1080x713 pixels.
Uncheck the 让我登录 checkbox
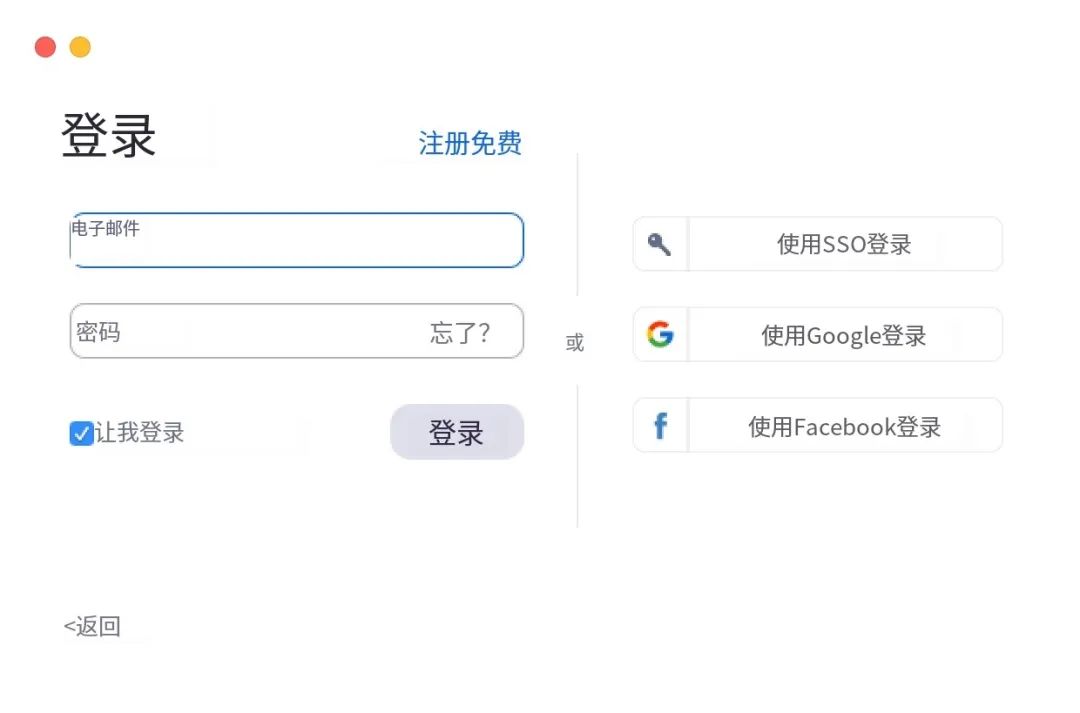tap(81, 433)
